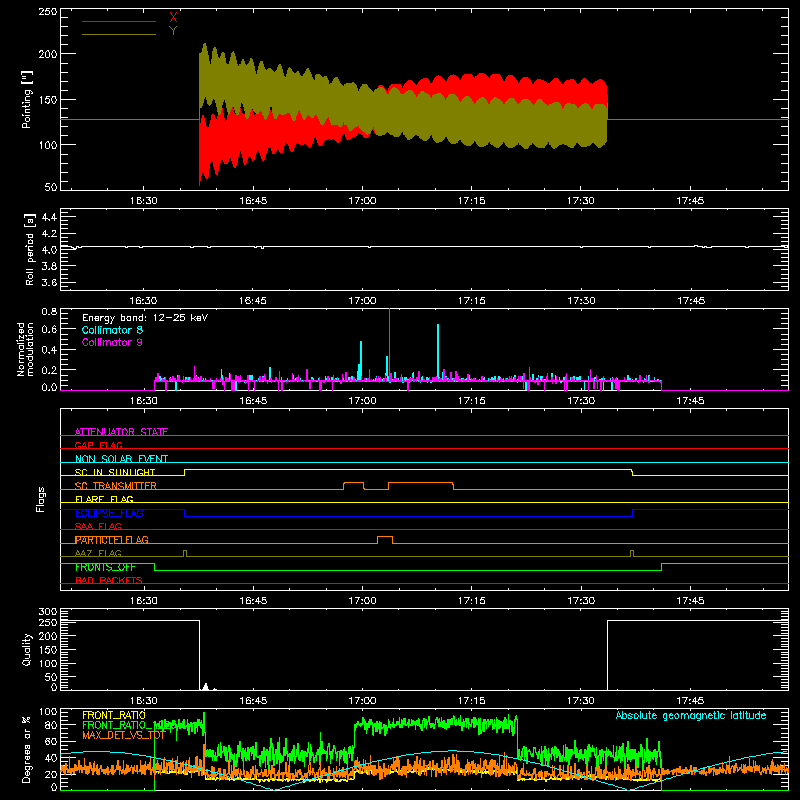Viewport: 800px width, 800px height.
Task: Click the 16:45 tick under modulation plot
Action: coord(253,401)
